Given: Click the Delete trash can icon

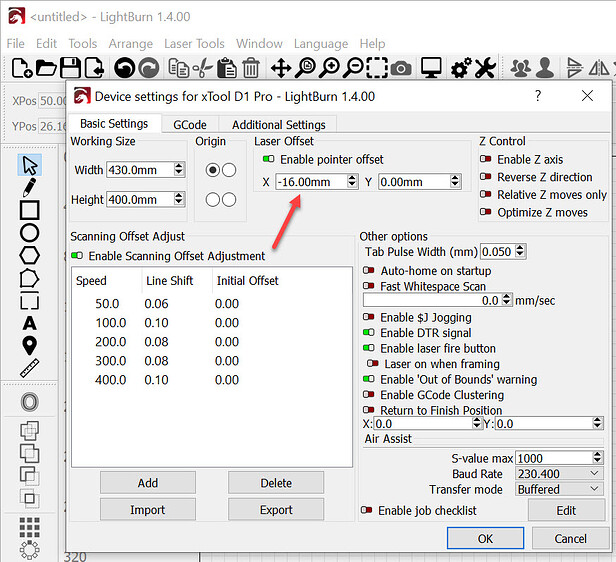Looking at the screenshot, I should tap(250, 68).
